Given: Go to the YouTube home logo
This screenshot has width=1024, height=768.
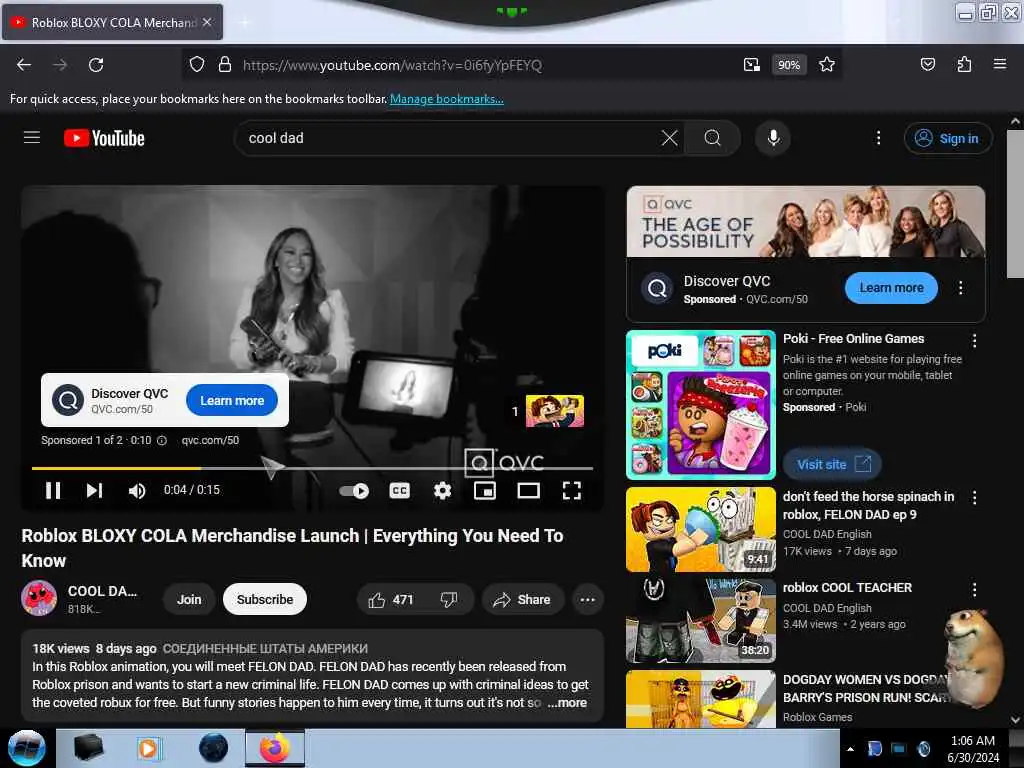Looking at the screenshot, I should (104, 138).
